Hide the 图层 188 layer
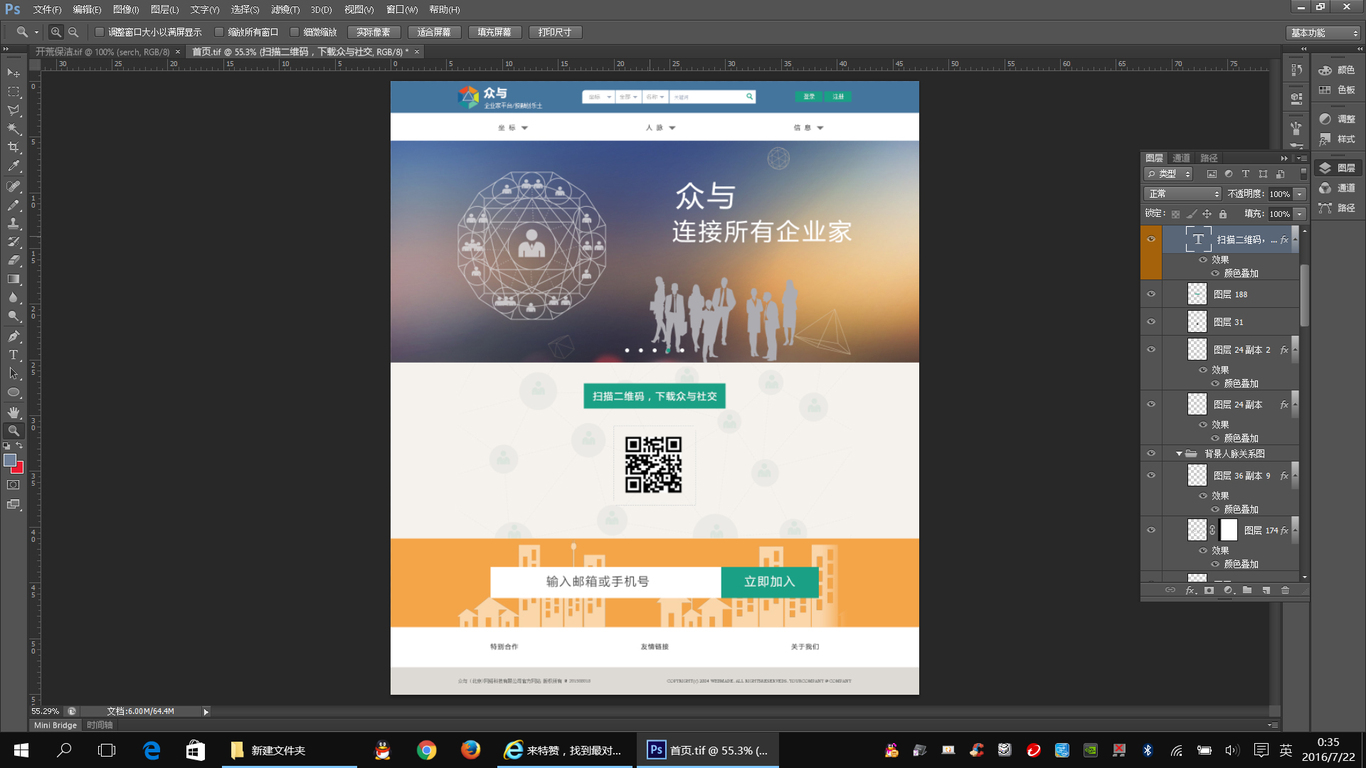 (1151, 294)
